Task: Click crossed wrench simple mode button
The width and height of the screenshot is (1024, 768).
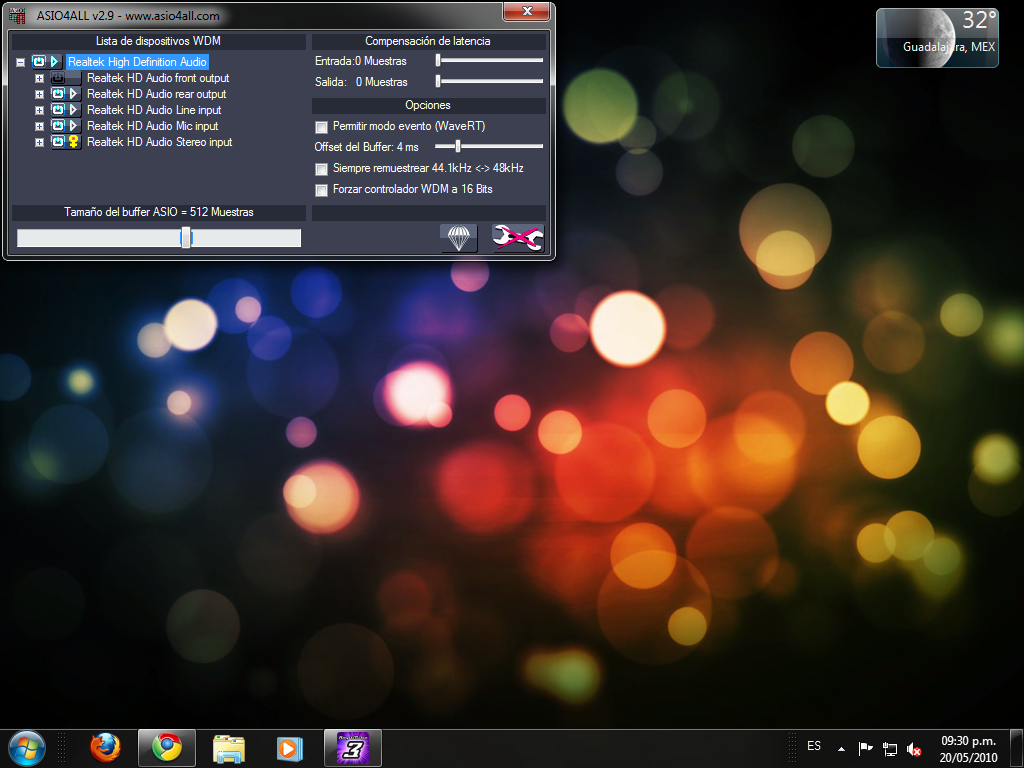Action: [x=517, y=238]
